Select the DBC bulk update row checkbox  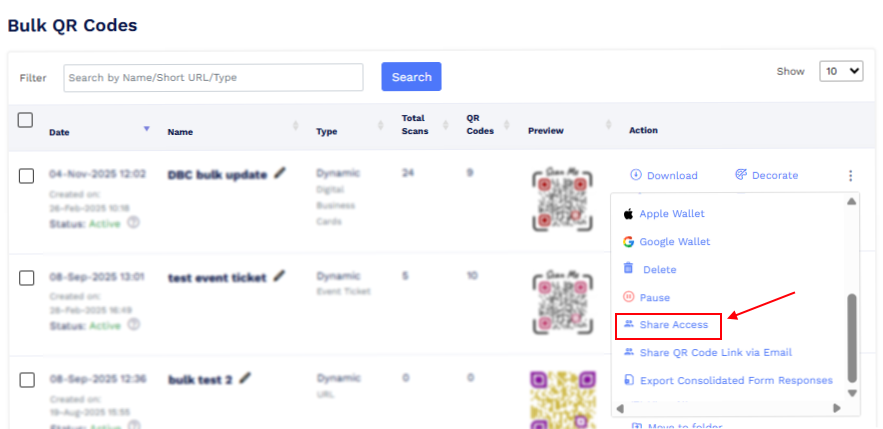[x=26, y=176]
